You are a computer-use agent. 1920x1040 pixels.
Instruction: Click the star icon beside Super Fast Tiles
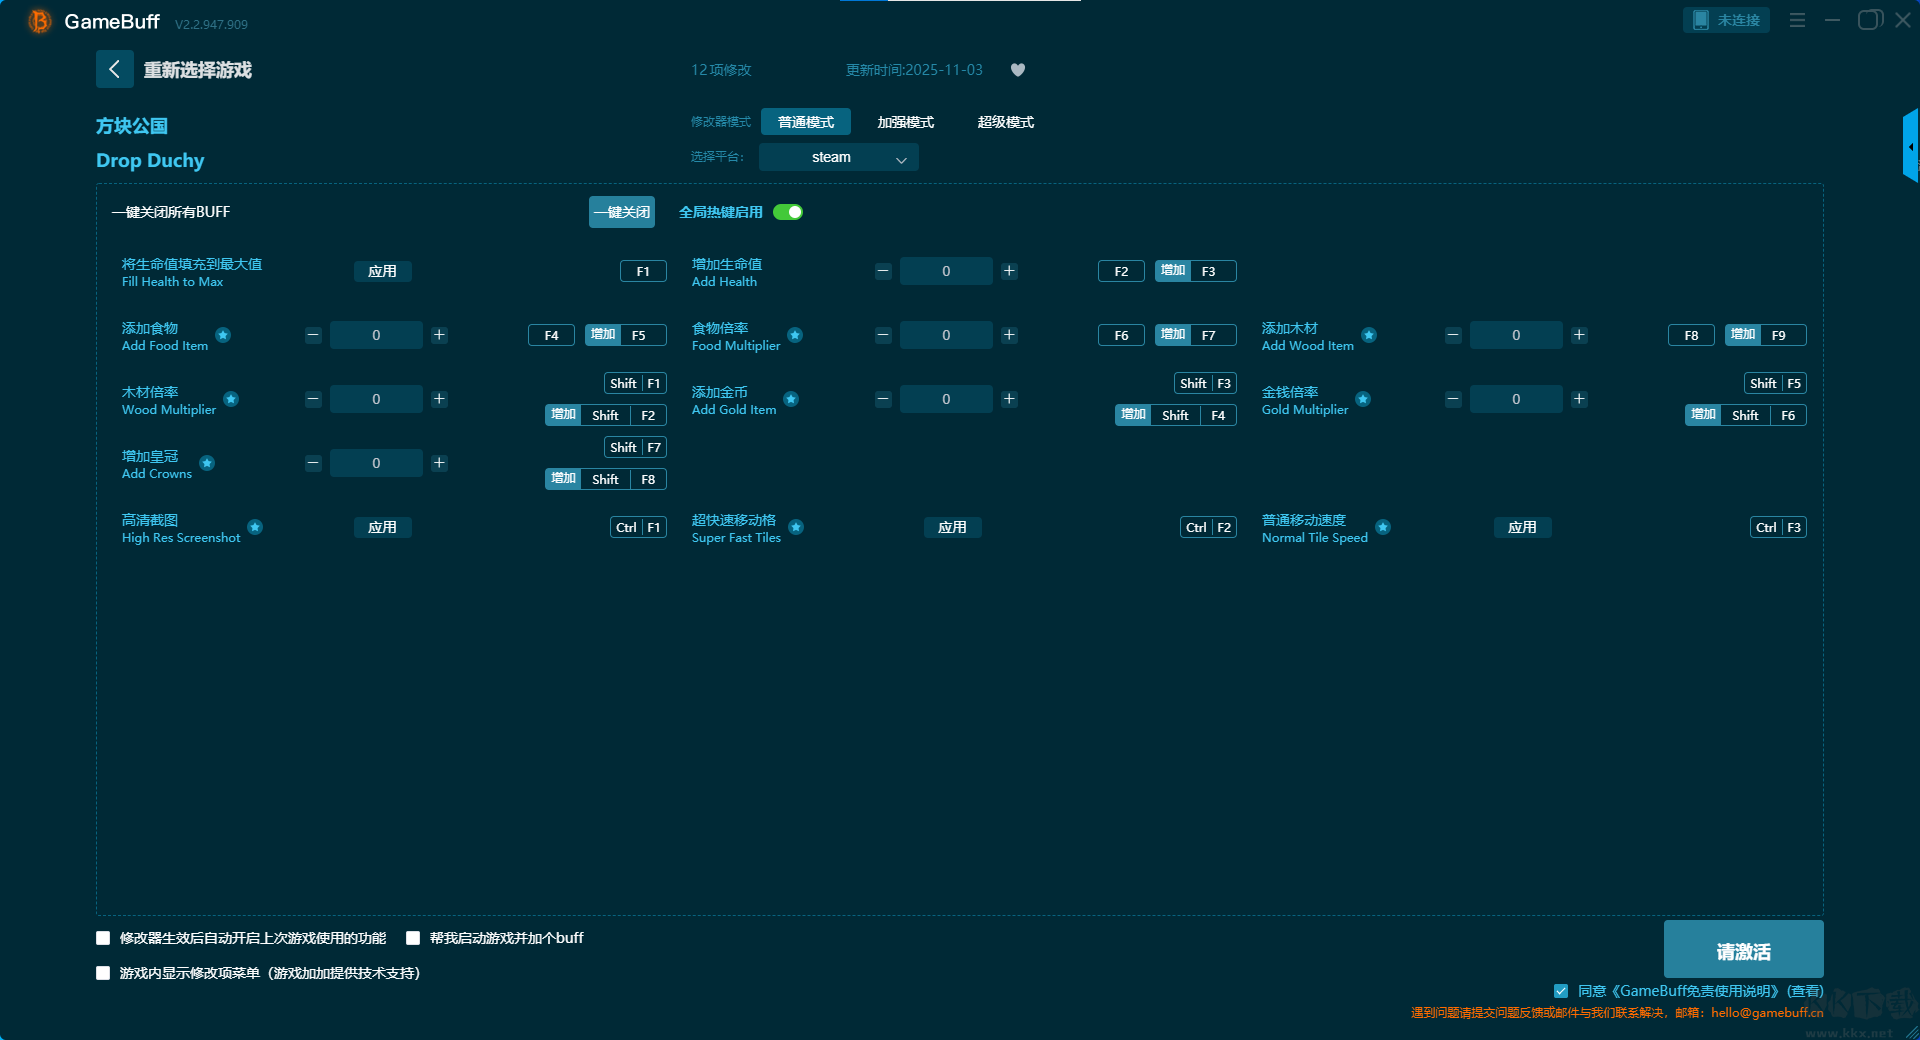pyautogui.click(x=796, y=527)
